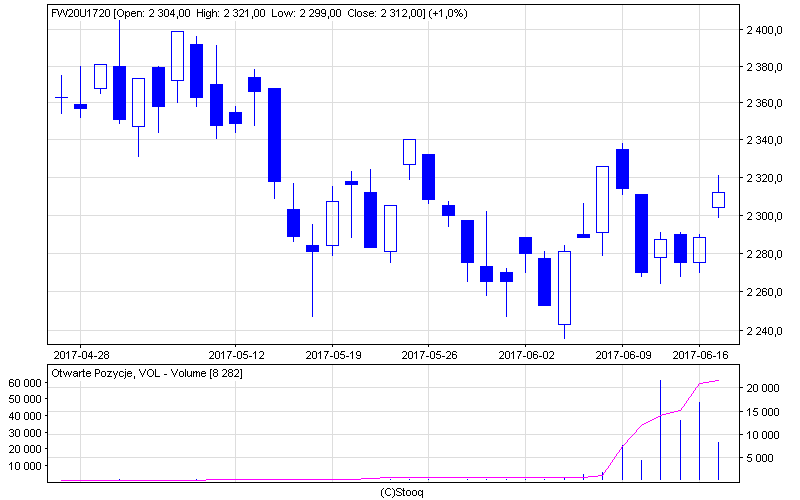Click the 10 000 left axis label
800x500 pixels.
click(24, 466)
